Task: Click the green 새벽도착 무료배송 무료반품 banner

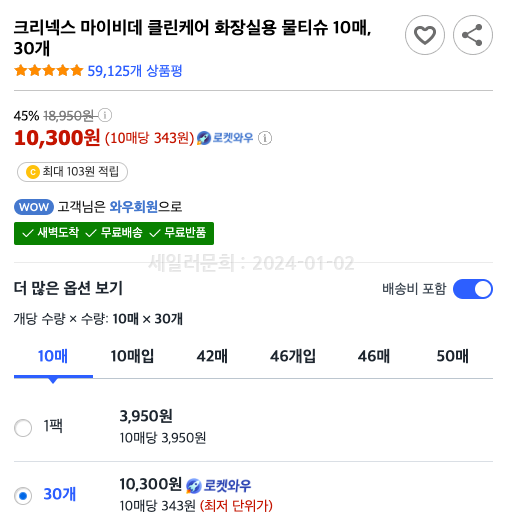Action: (x=114, y=233)
